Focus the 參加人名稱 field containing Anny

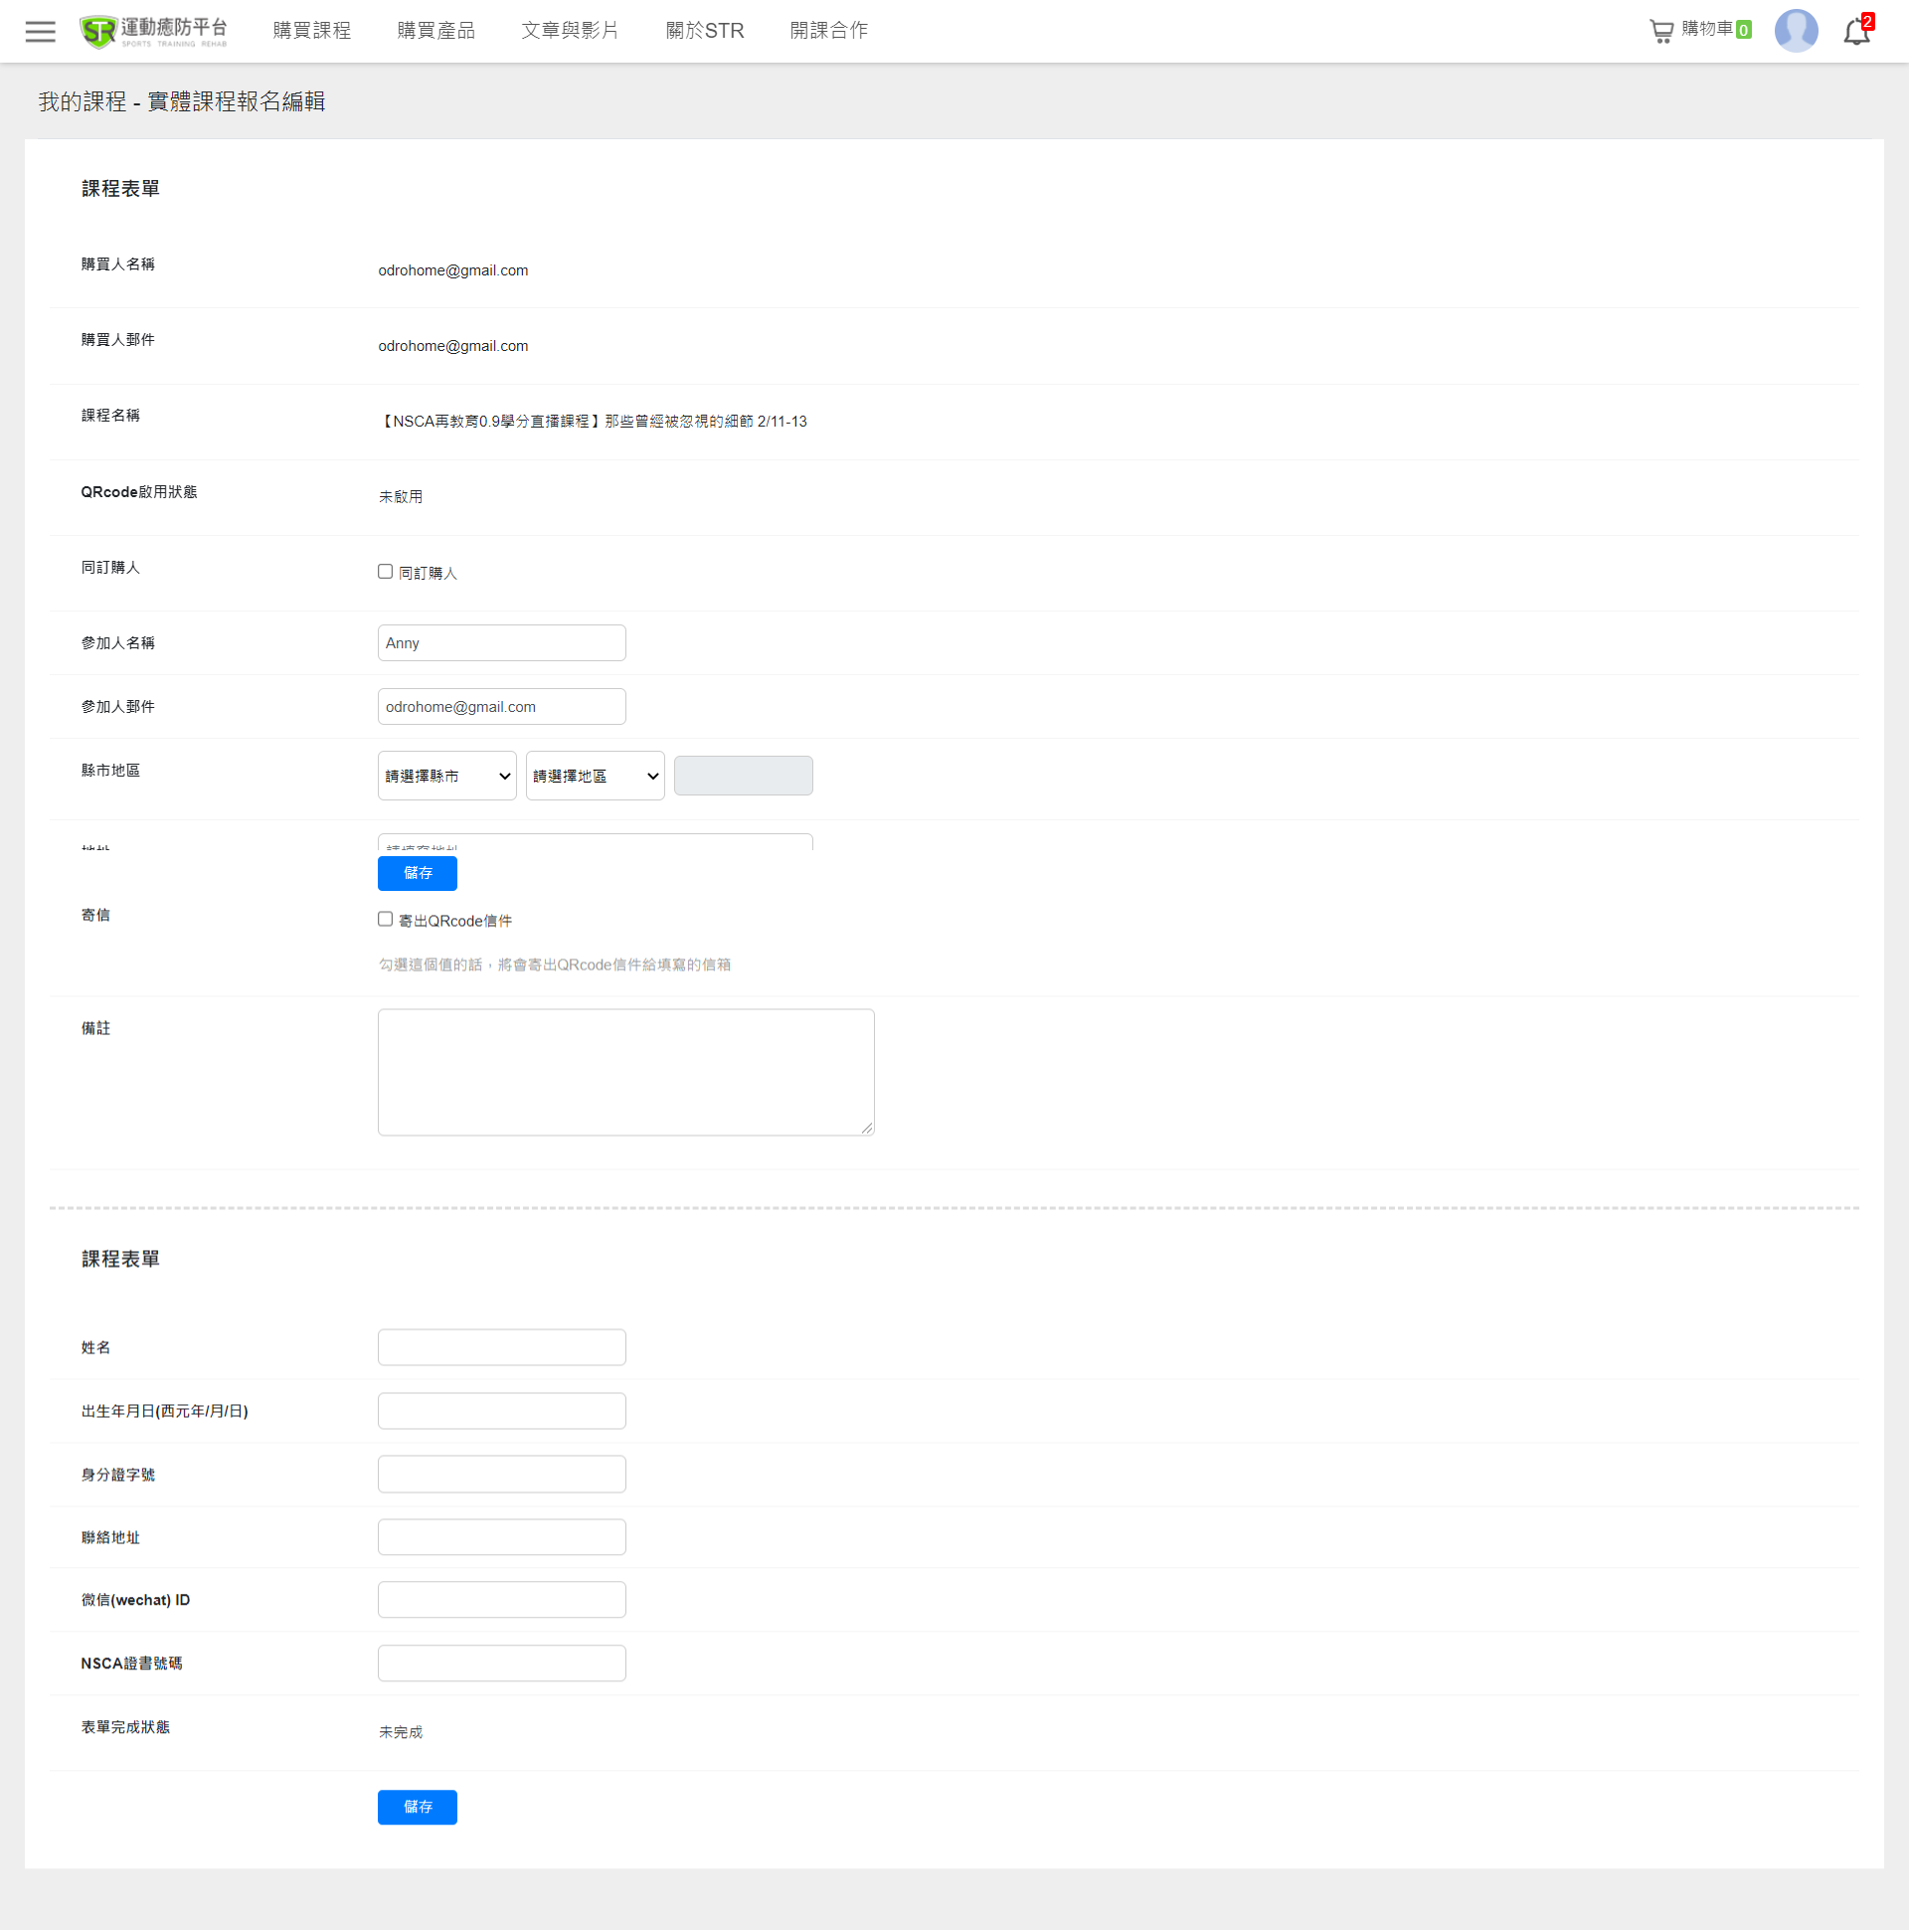click(502, 643)
